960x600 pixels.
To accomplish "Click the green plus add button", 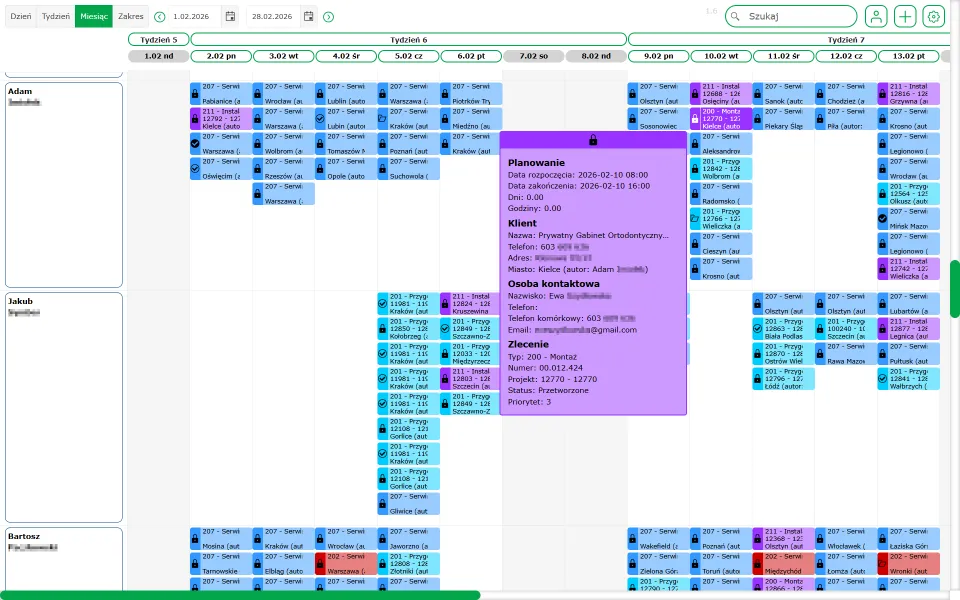I will point(905,16).
